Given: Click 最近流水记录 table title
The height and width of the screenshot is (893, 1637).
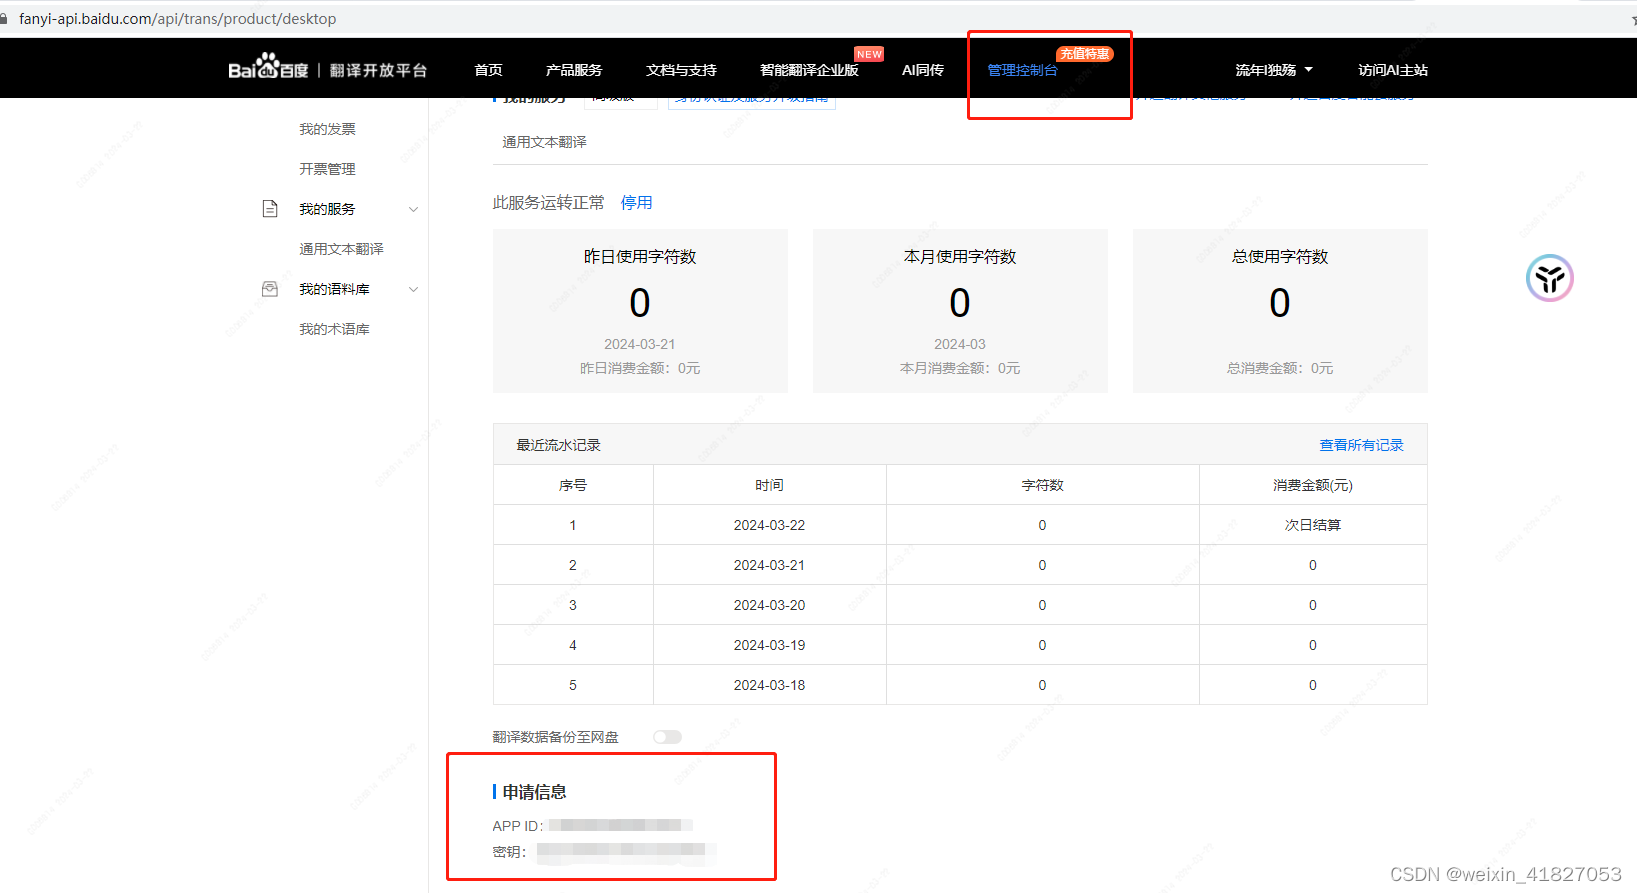Looking at the screenshot, I should pos(558,445).
